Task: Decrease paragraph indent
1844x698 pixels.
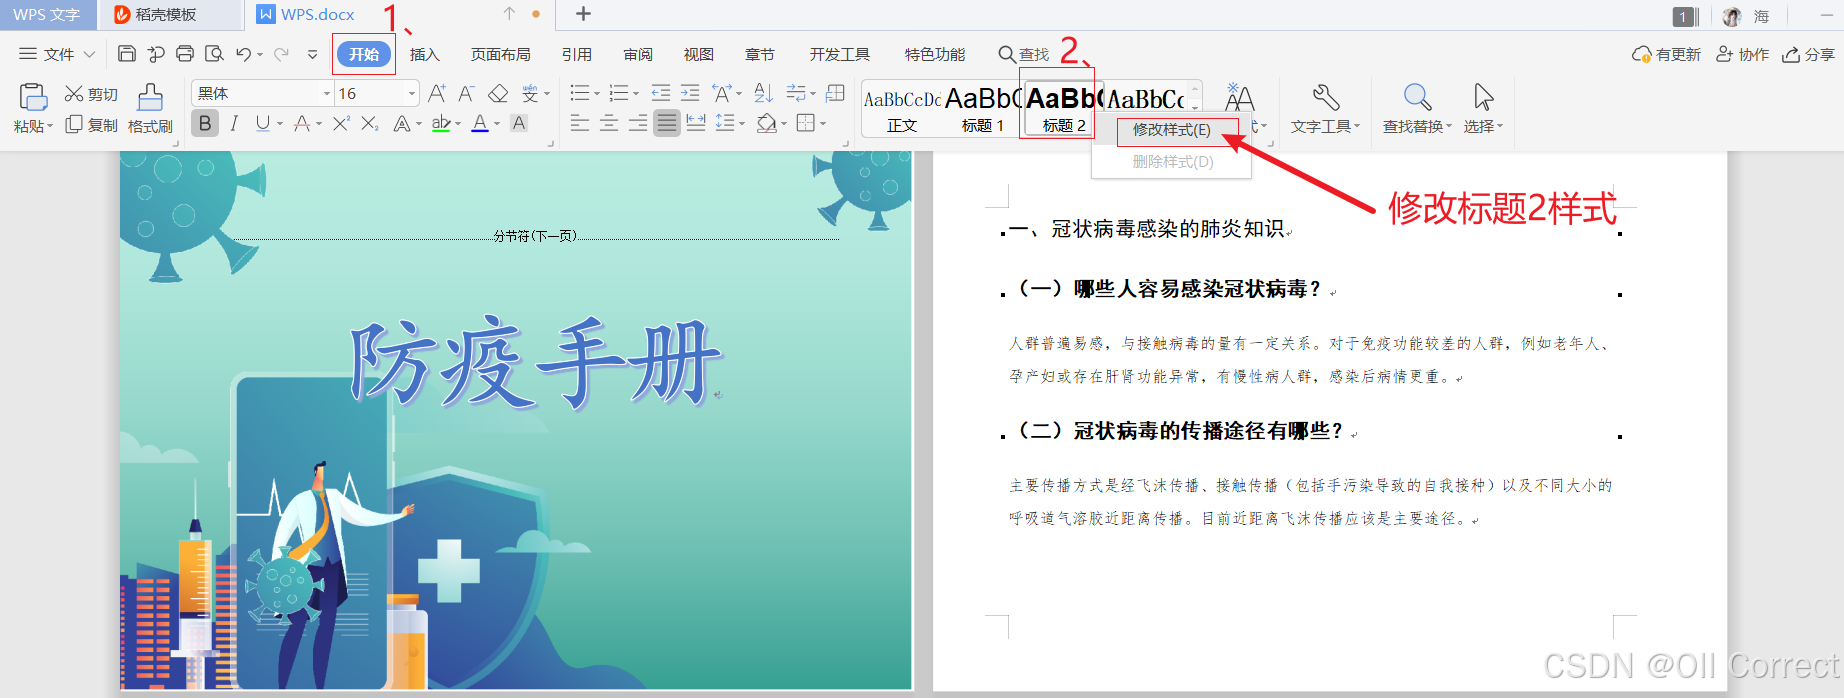Action: 661,93
